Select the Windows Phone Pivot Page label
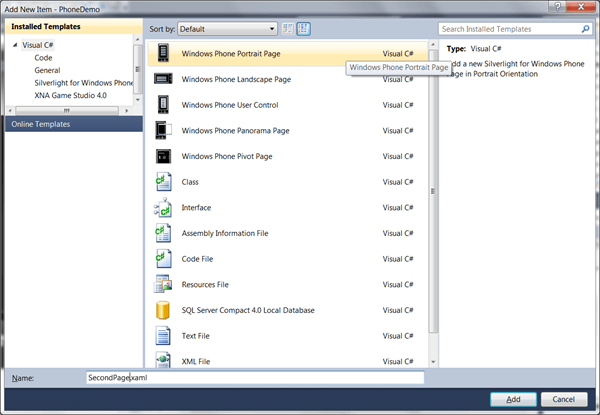The width and height of the screenshot is (600, 415). point(227,156)
